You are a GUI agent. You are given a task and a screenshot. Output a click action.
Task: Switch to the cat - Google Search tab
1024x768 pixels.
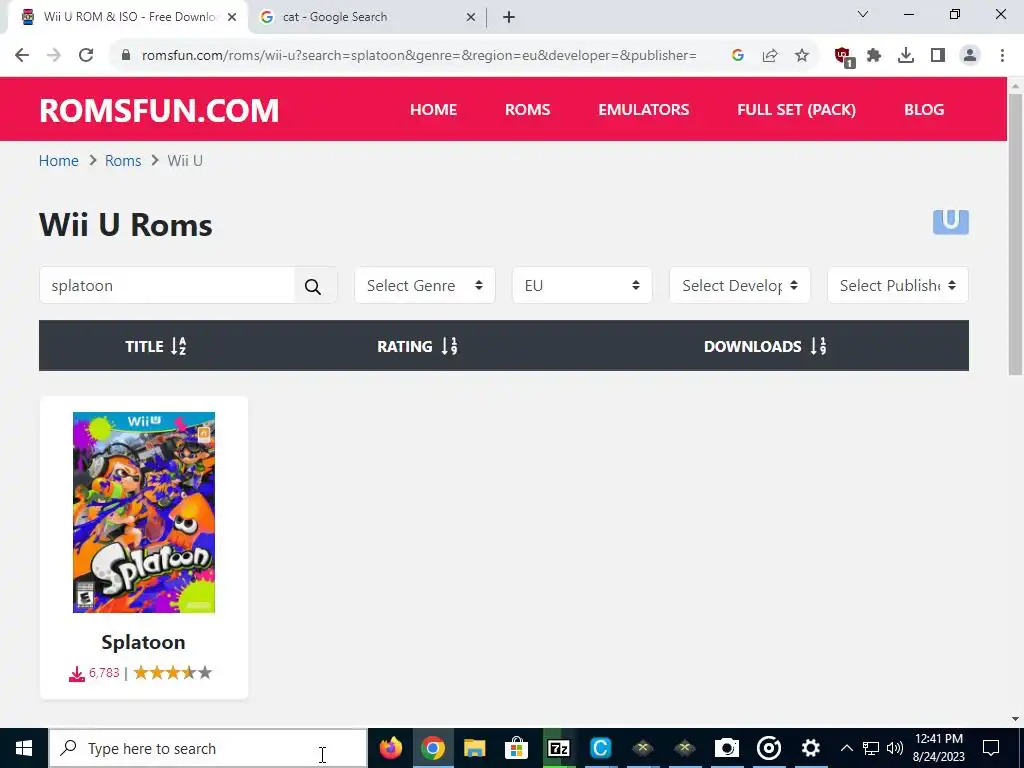368,17
